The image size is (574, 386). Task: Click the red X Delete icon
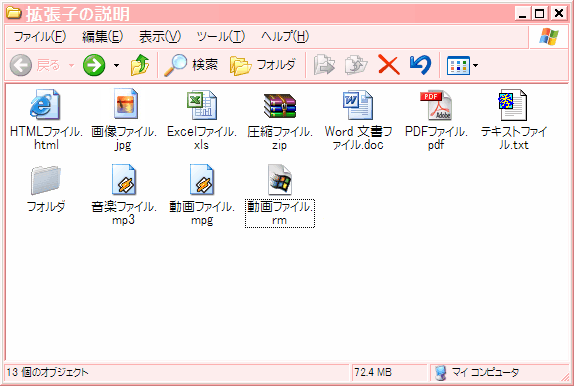388,65
